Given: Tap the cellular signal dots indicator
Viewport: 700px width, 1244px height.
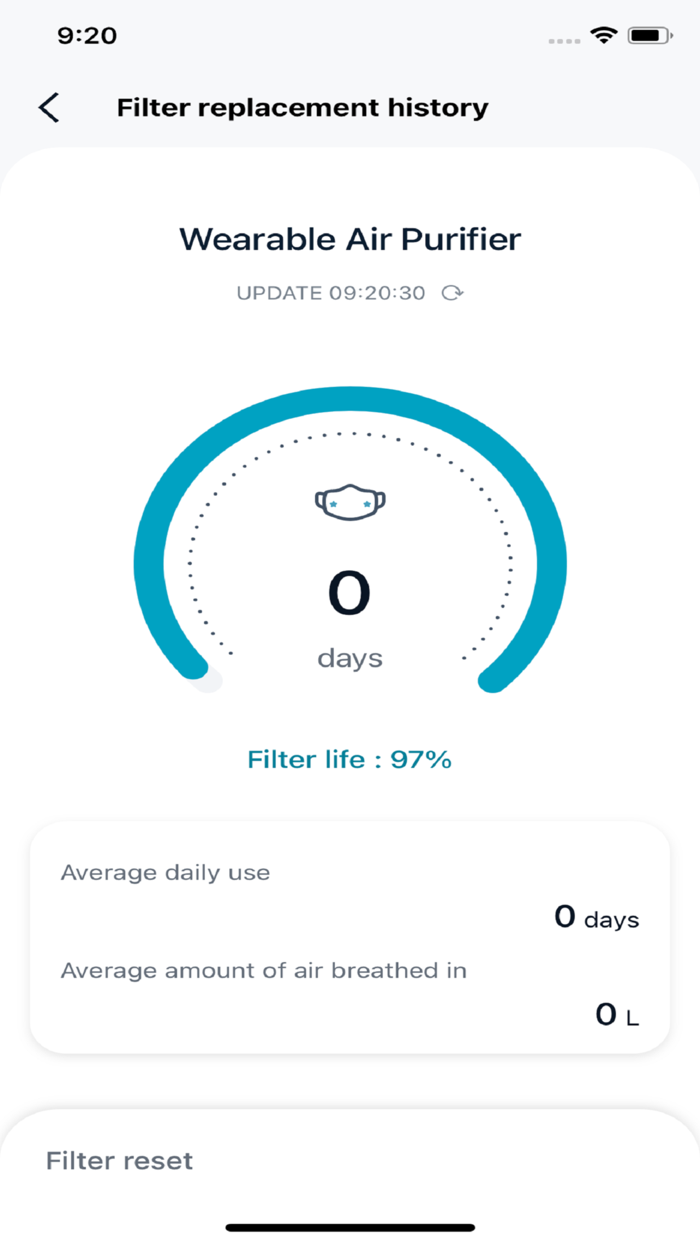Looking at the screenshot, I should [563, 39].
